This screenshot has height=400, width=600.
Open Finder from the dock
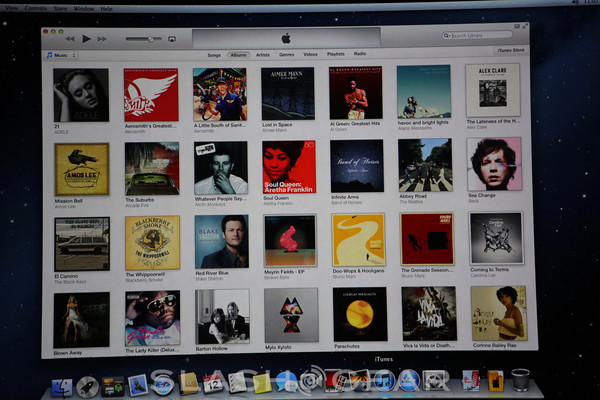(x=62, y=387)
